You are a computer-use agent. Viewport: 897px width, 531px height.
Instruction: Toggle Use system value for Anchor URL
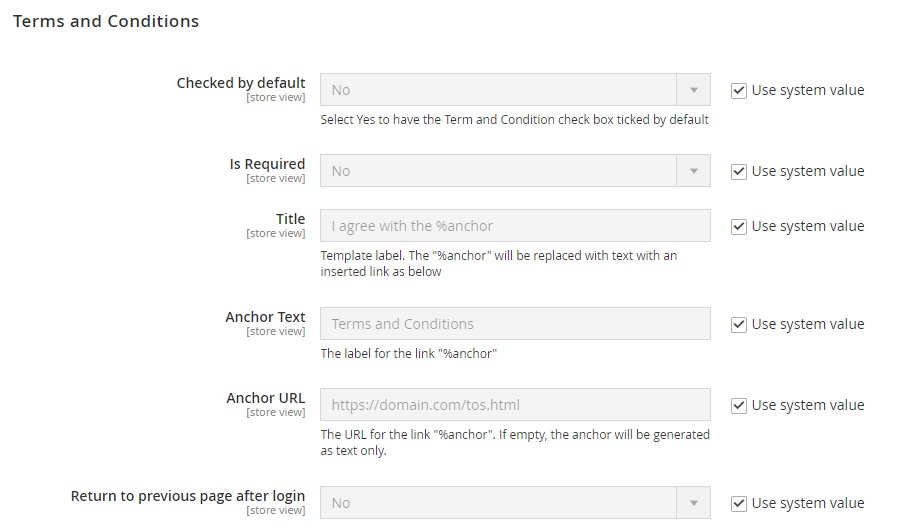[739, 405]
